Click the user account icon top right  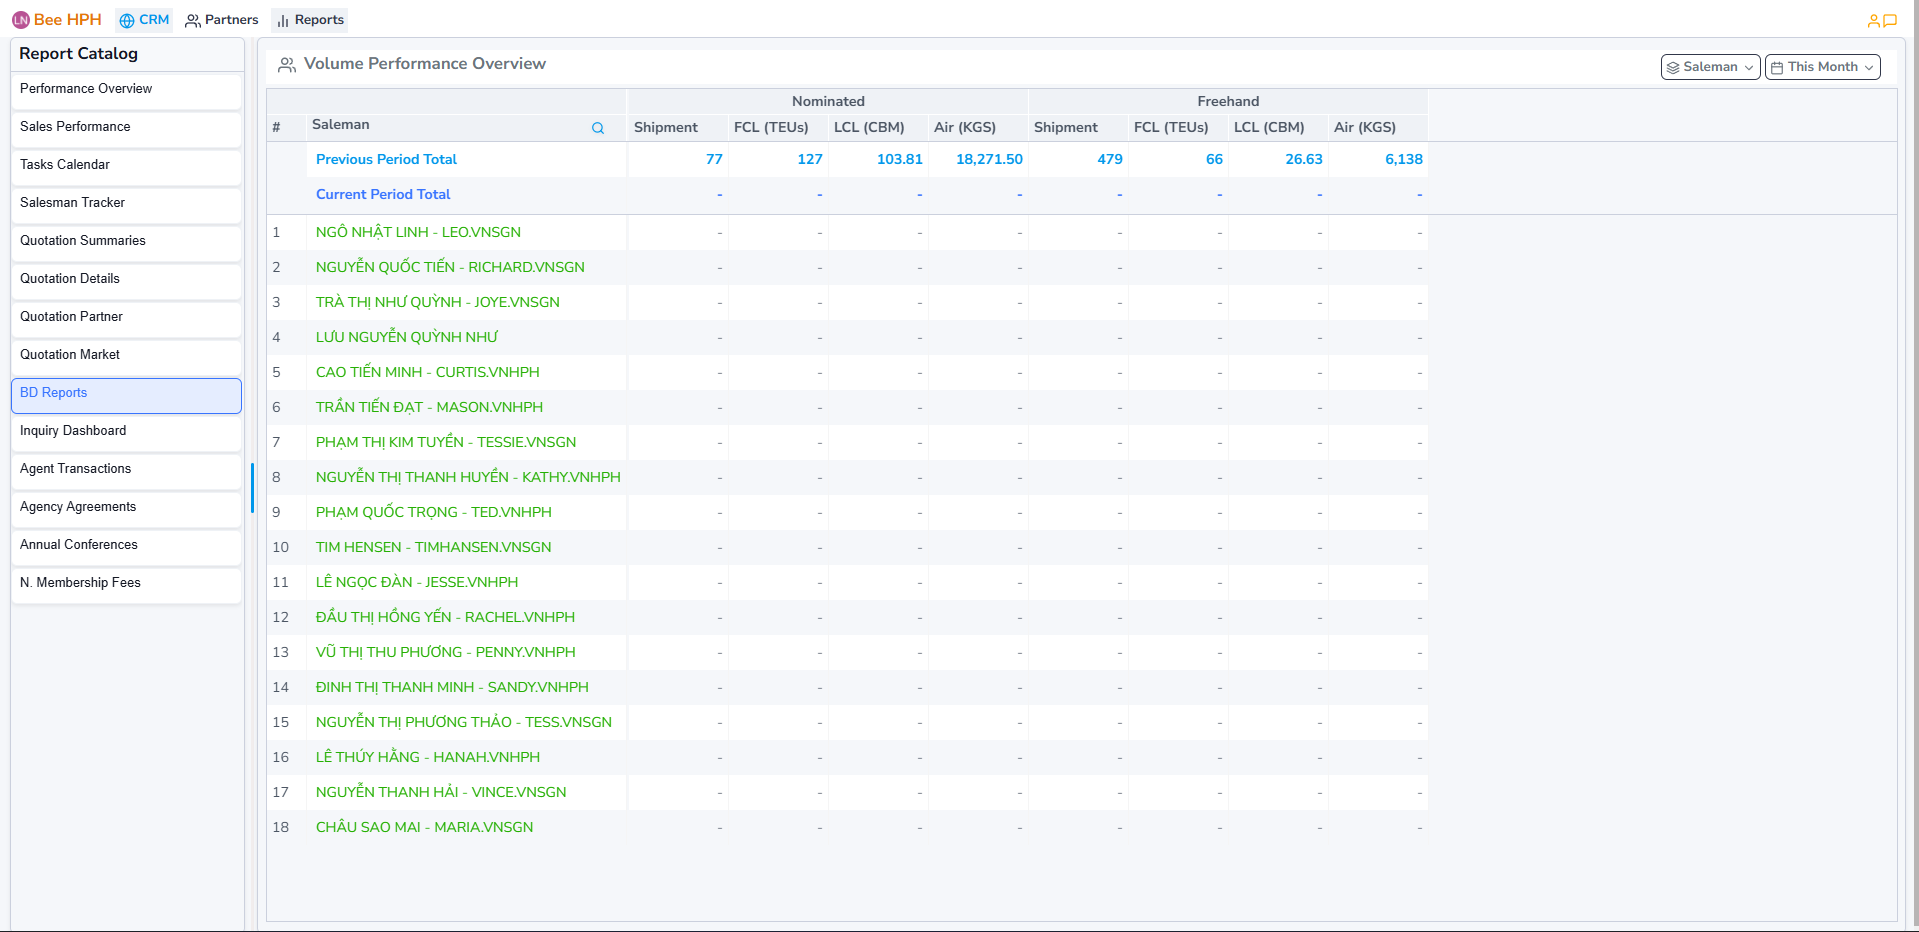(x=1874, y=19)
